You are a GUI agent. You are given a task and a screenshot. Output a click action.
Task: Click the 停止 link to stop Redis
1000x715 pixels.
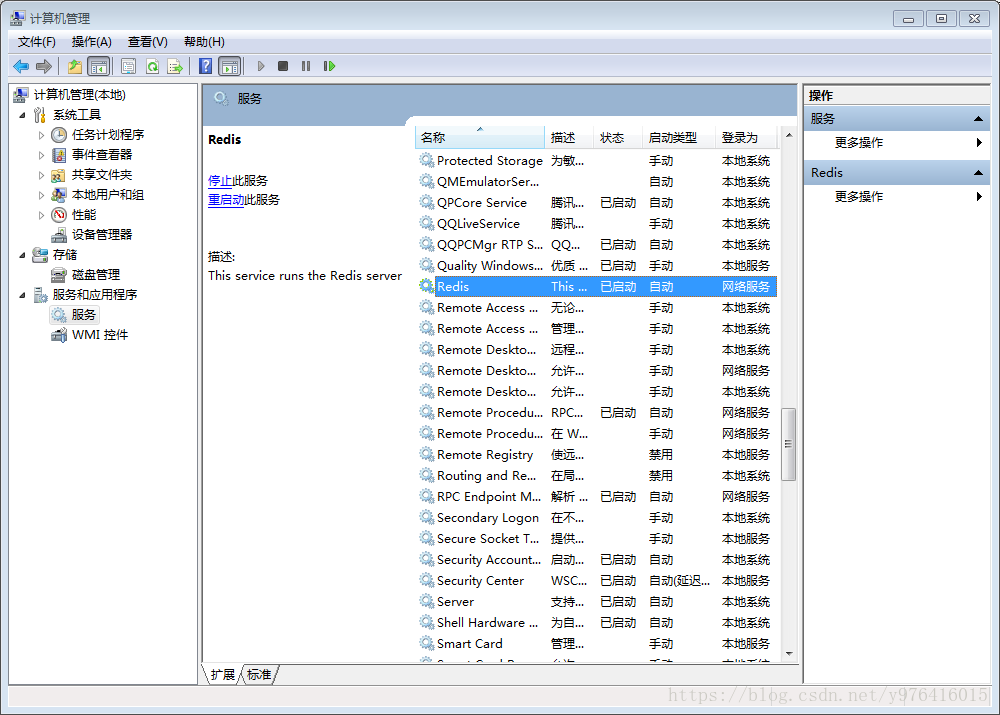click(x=220, y=181)
